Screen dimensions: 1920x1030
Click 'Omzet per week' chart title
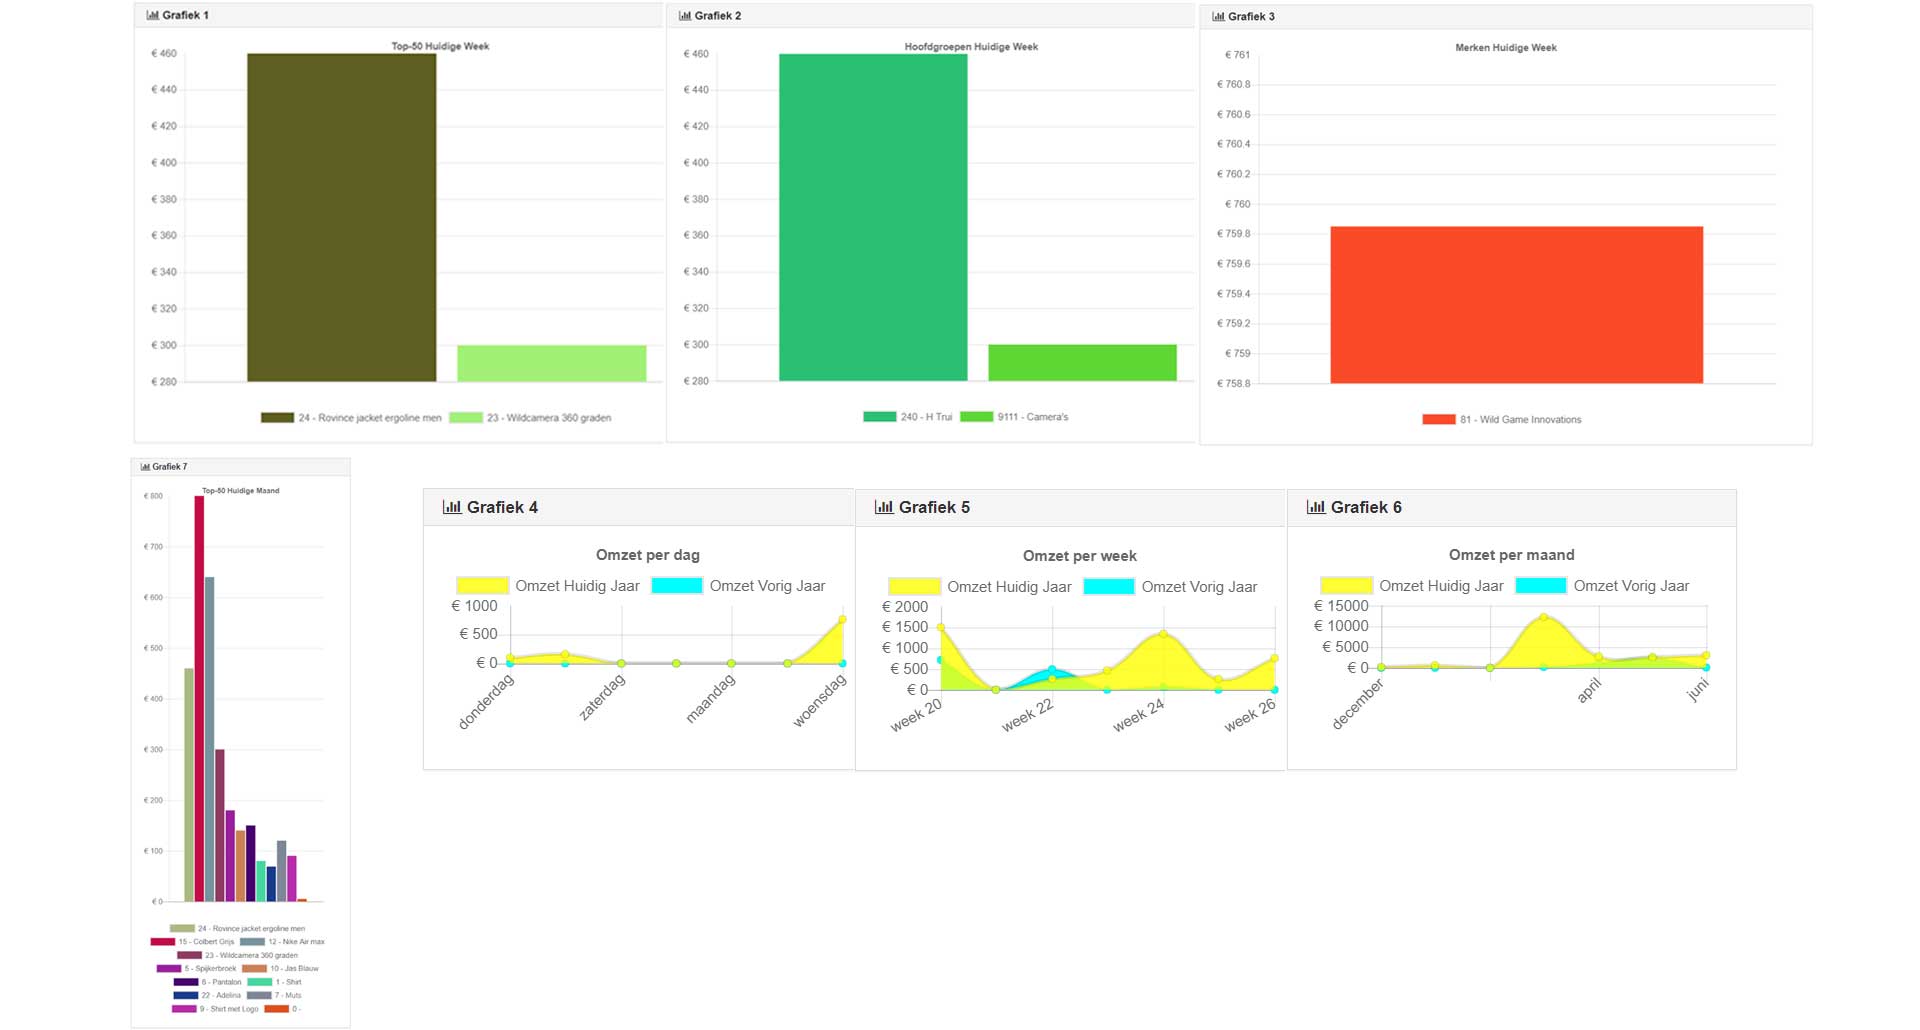[1080, 556]
